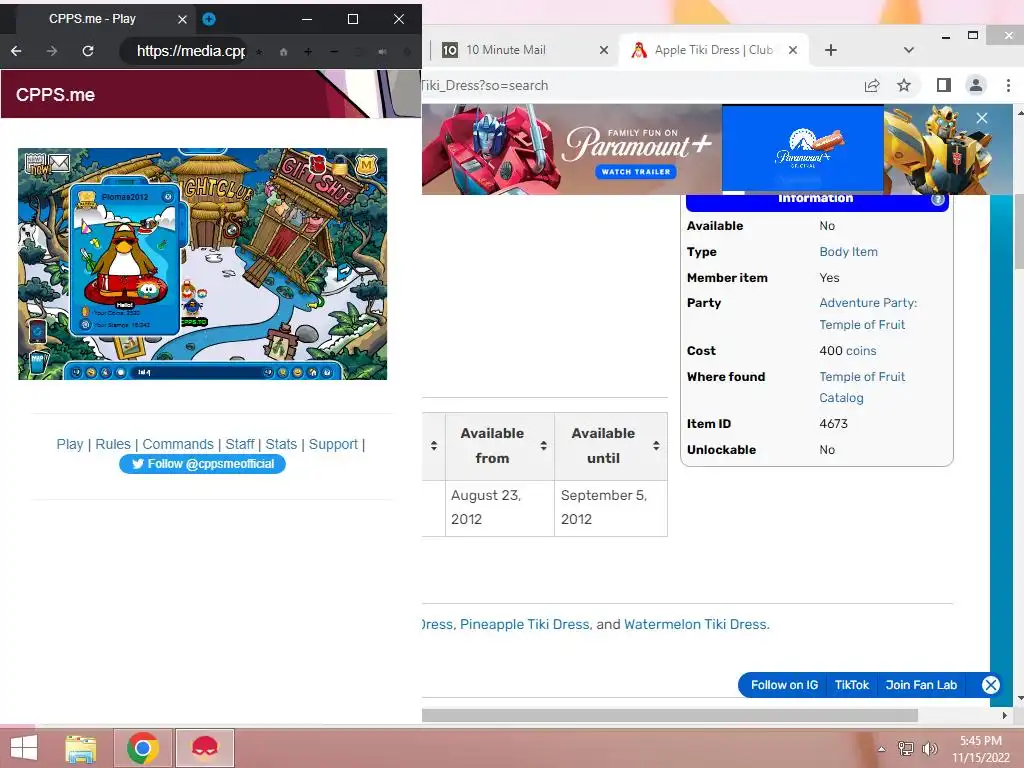Close the 10 Minute Mail tab
1024x768 pixels.
pos(604,50)
